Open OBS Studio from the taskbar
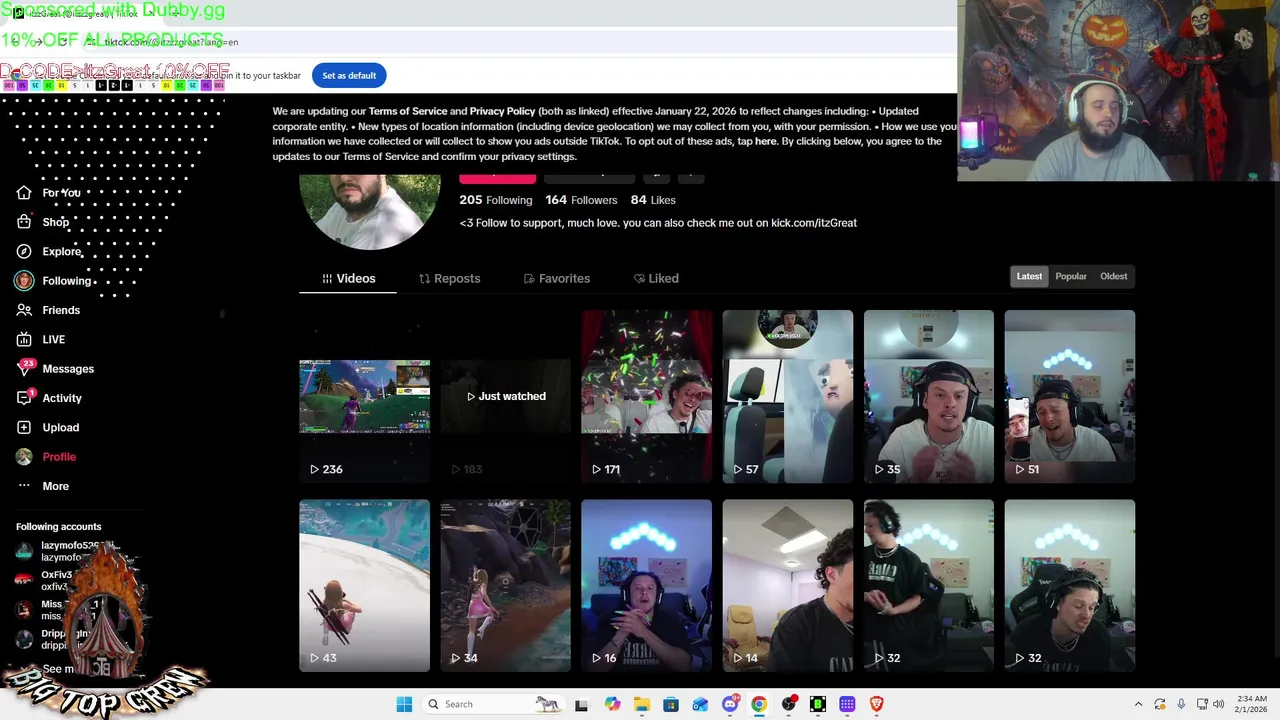1280x720 pixels. click(x=789, y=704)
